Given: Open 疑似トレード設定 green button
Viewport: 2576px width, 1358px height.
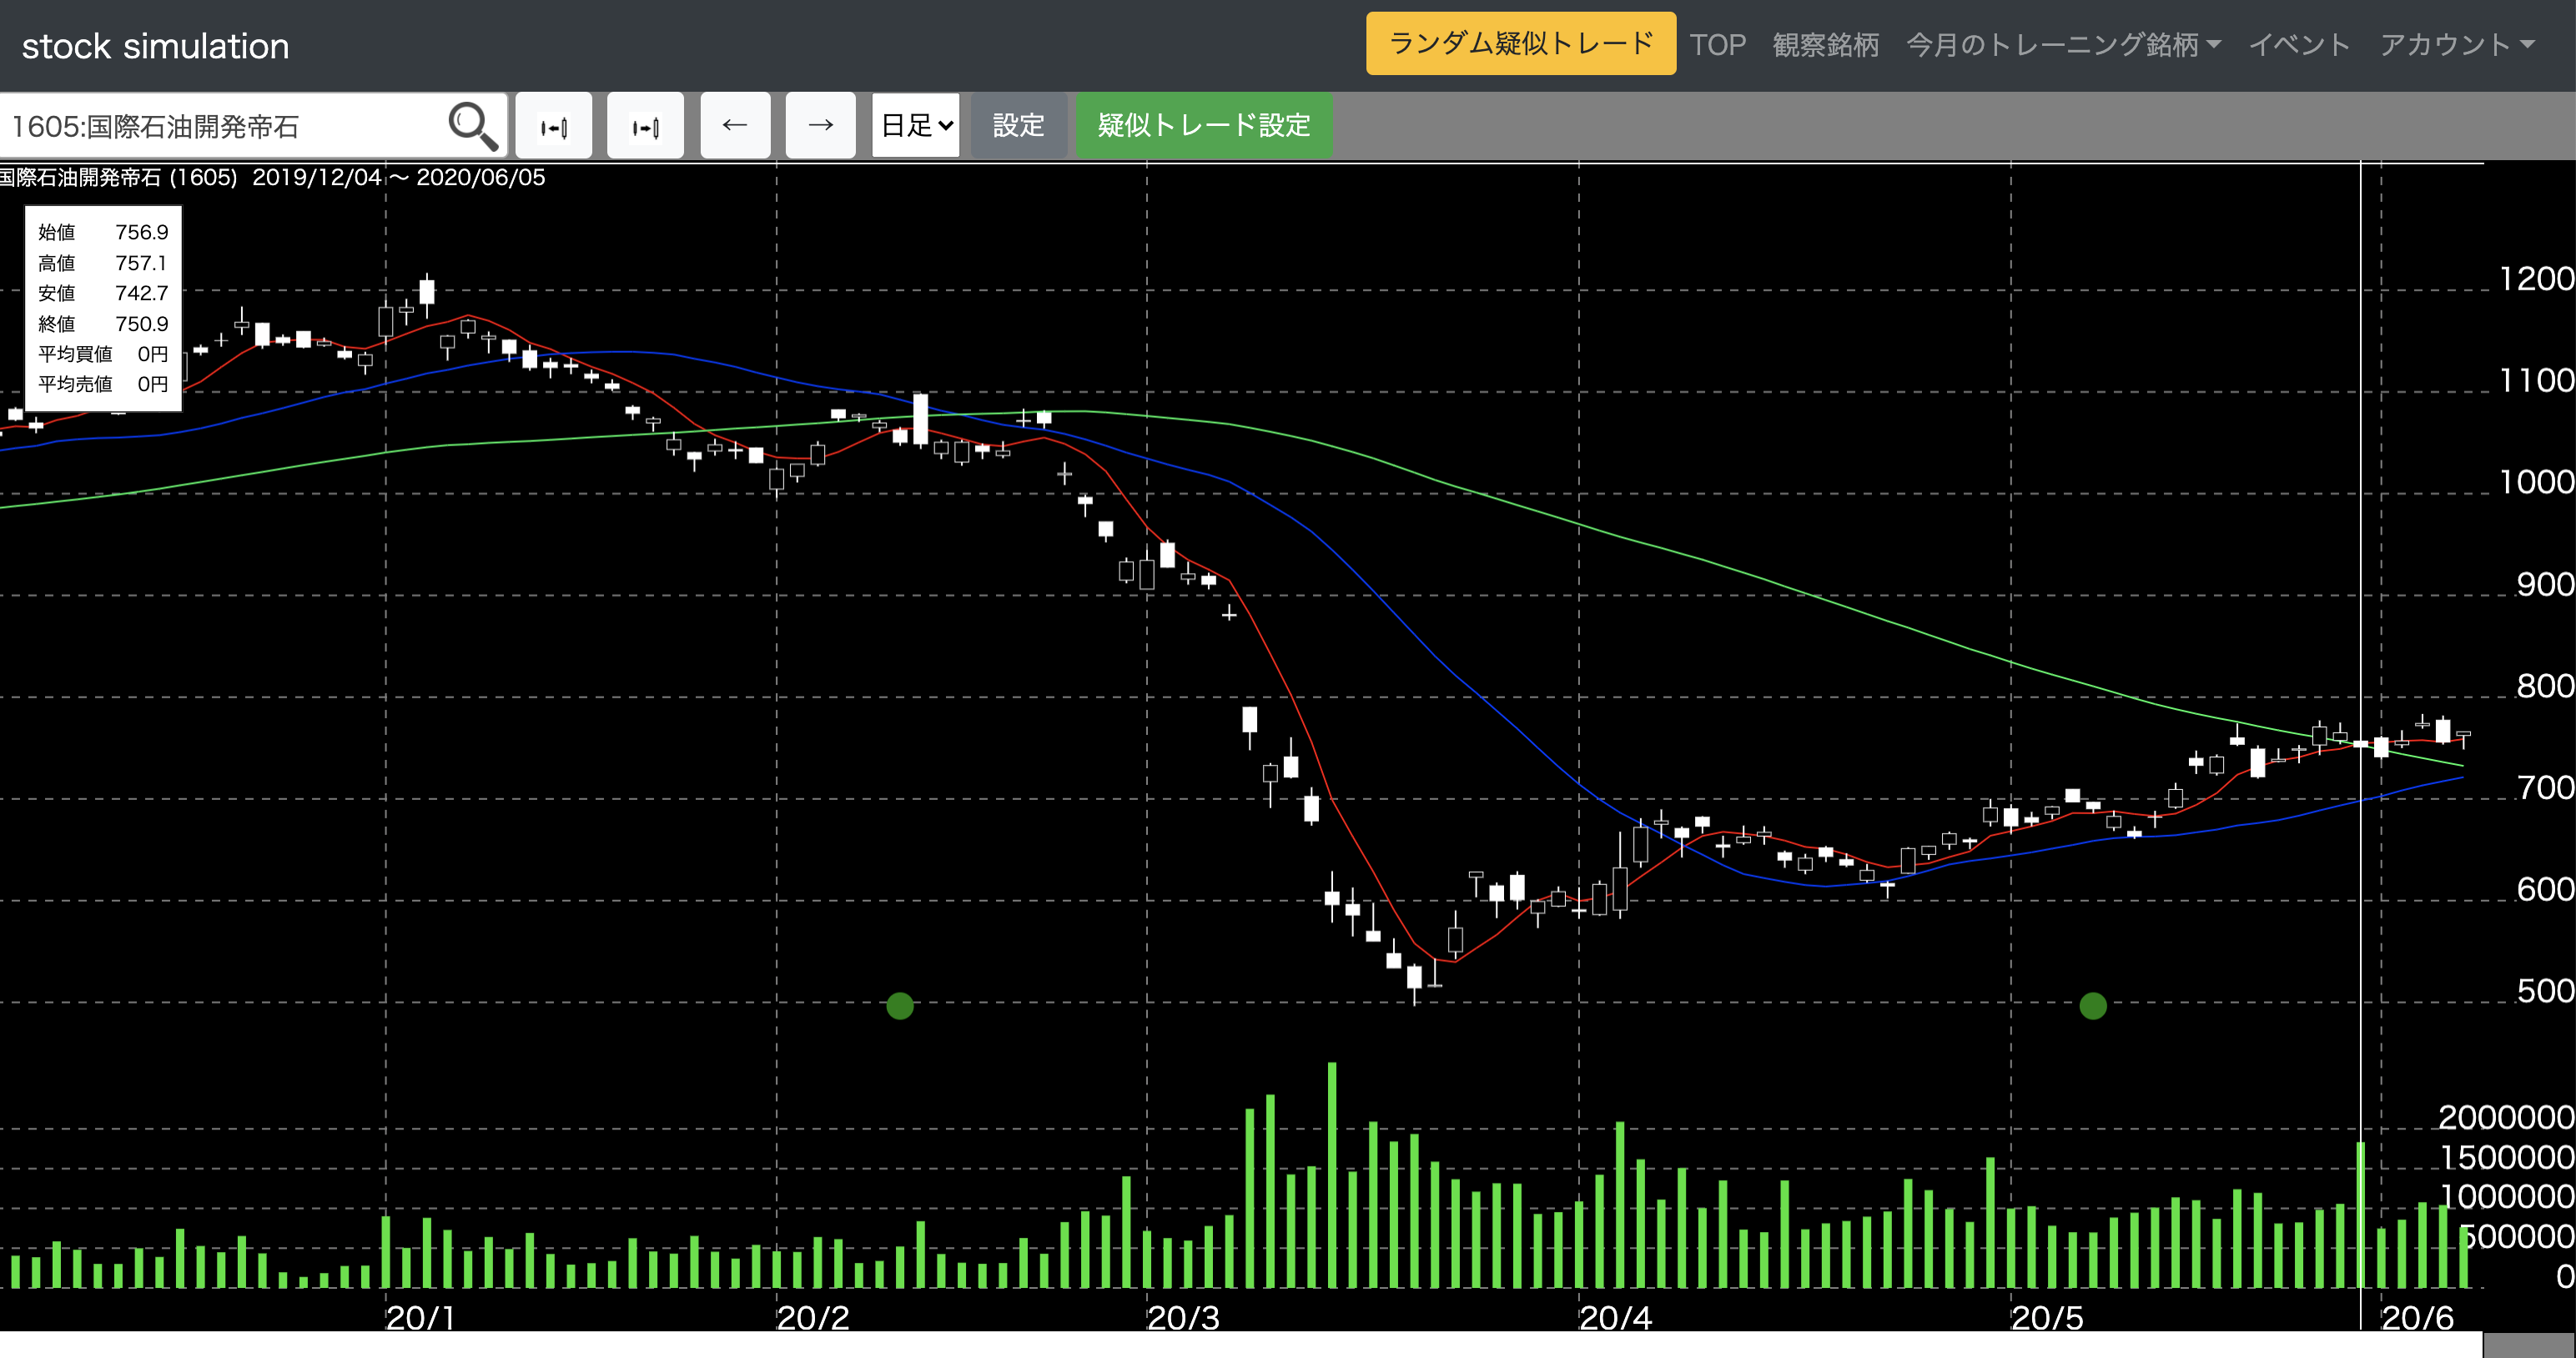Looking at the screenshot, I should (1203, 126).
